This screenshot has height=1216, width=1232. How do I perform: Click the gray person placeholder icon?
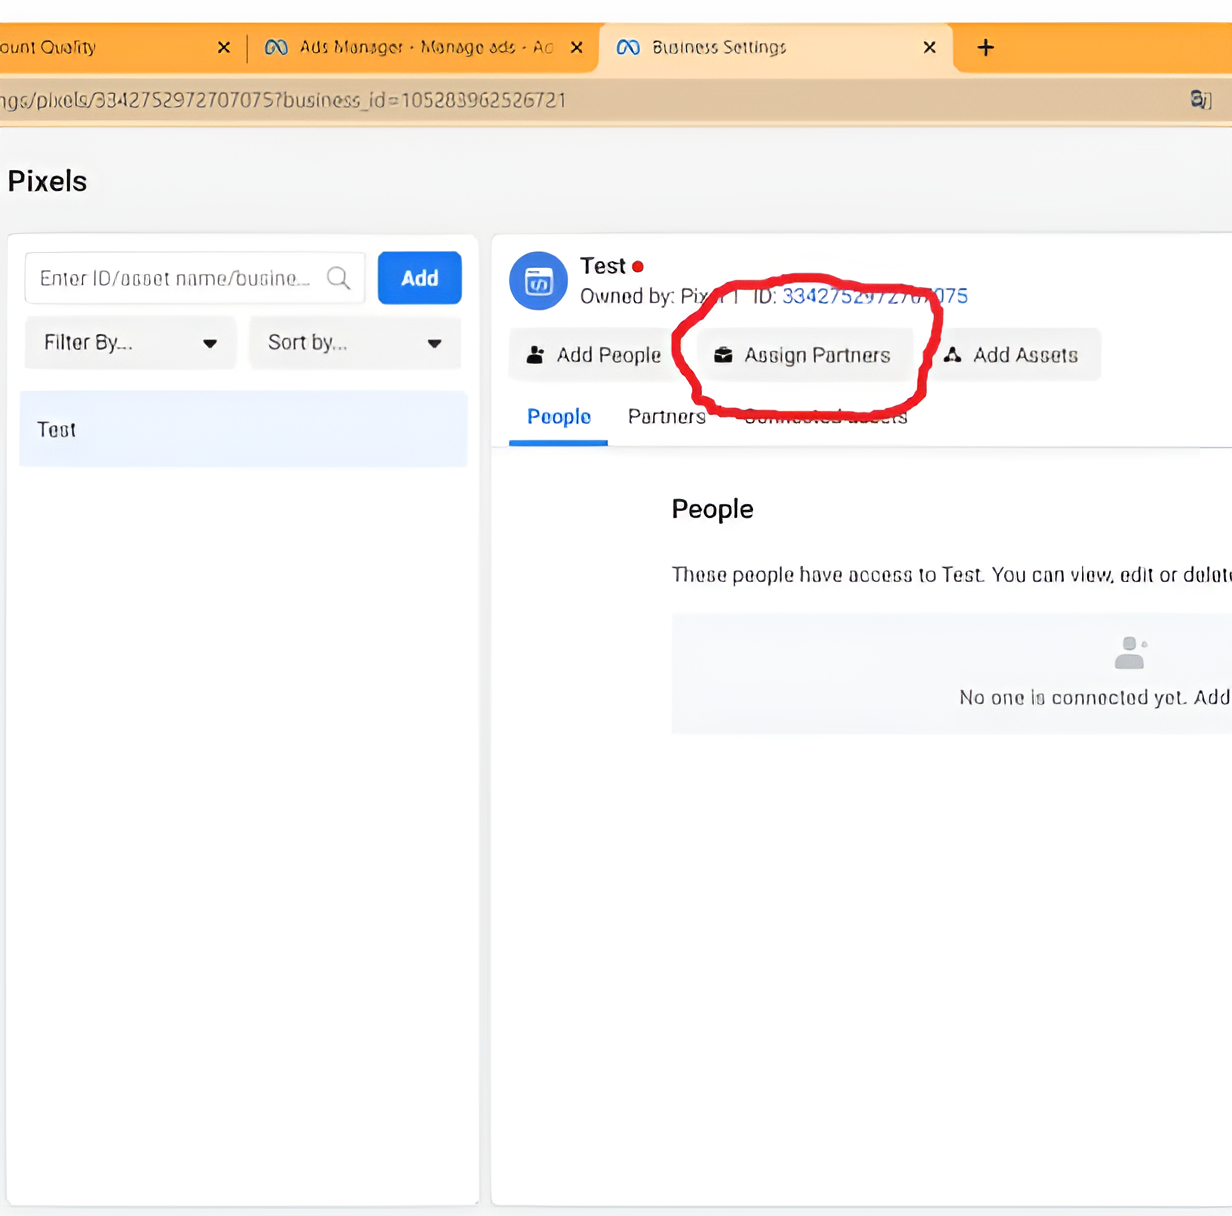1129,653
